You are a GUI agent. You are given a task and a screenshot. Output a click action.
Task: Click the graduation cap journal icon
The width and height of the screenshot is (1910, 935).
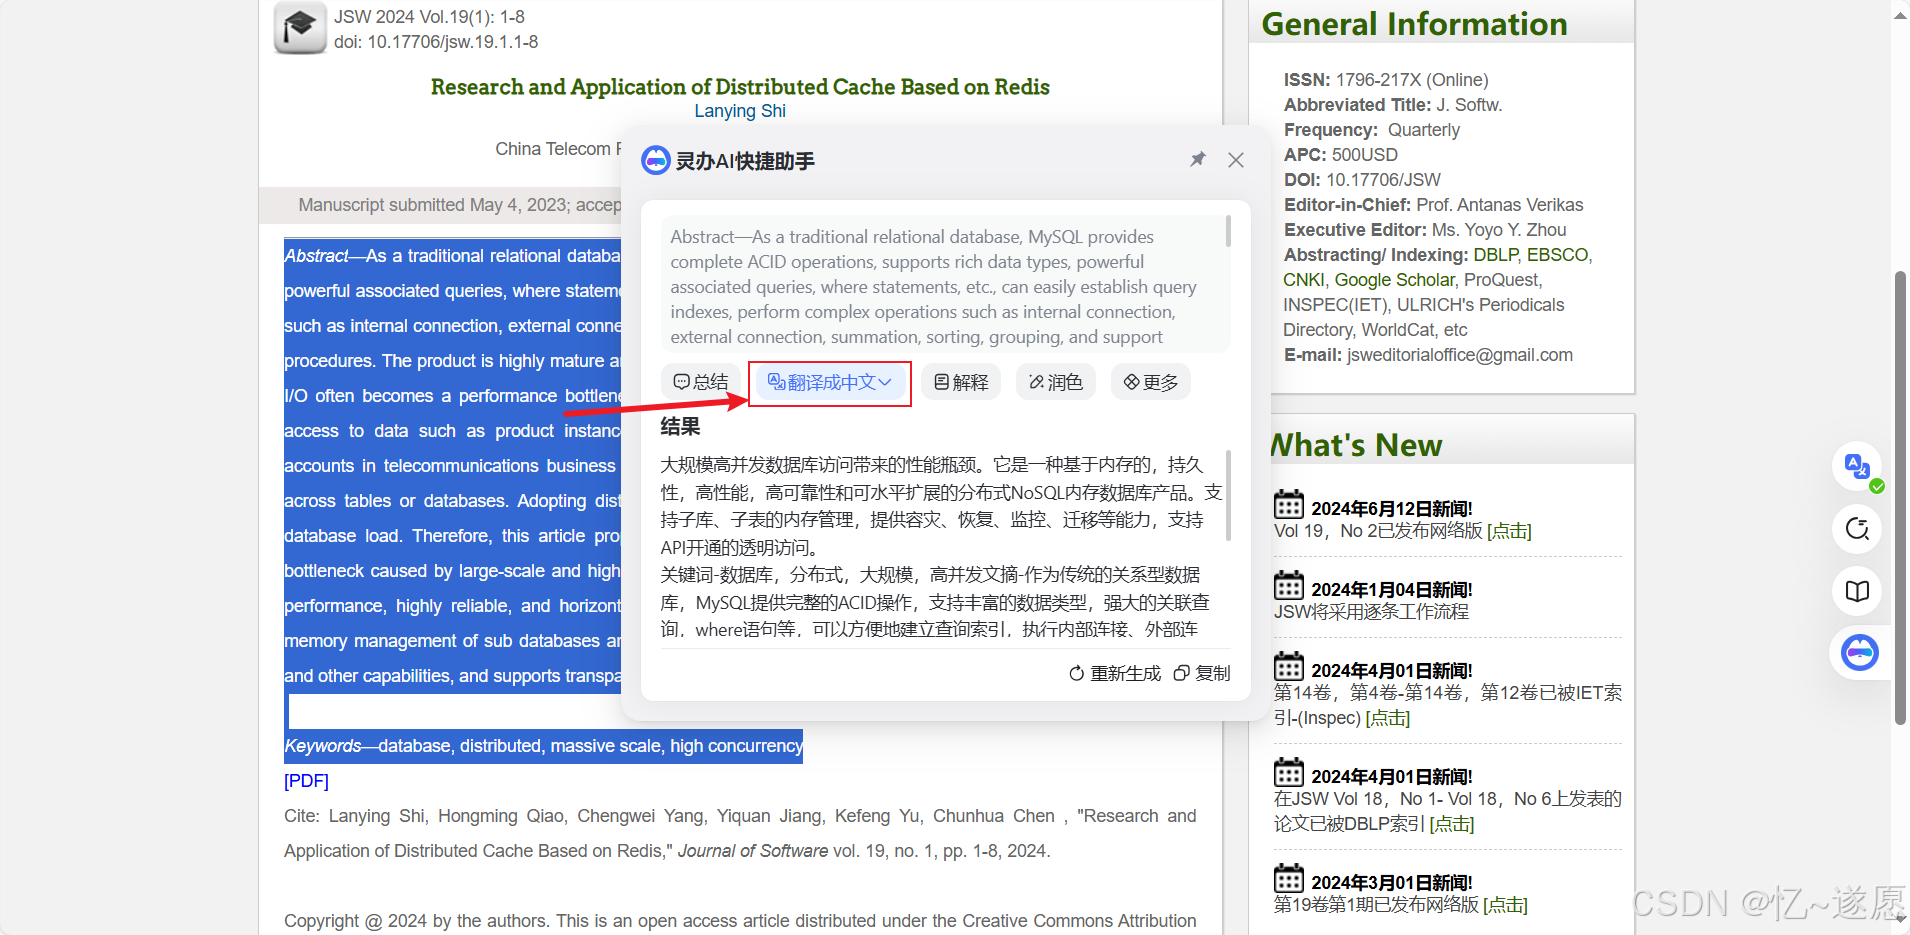click(300, 28)
